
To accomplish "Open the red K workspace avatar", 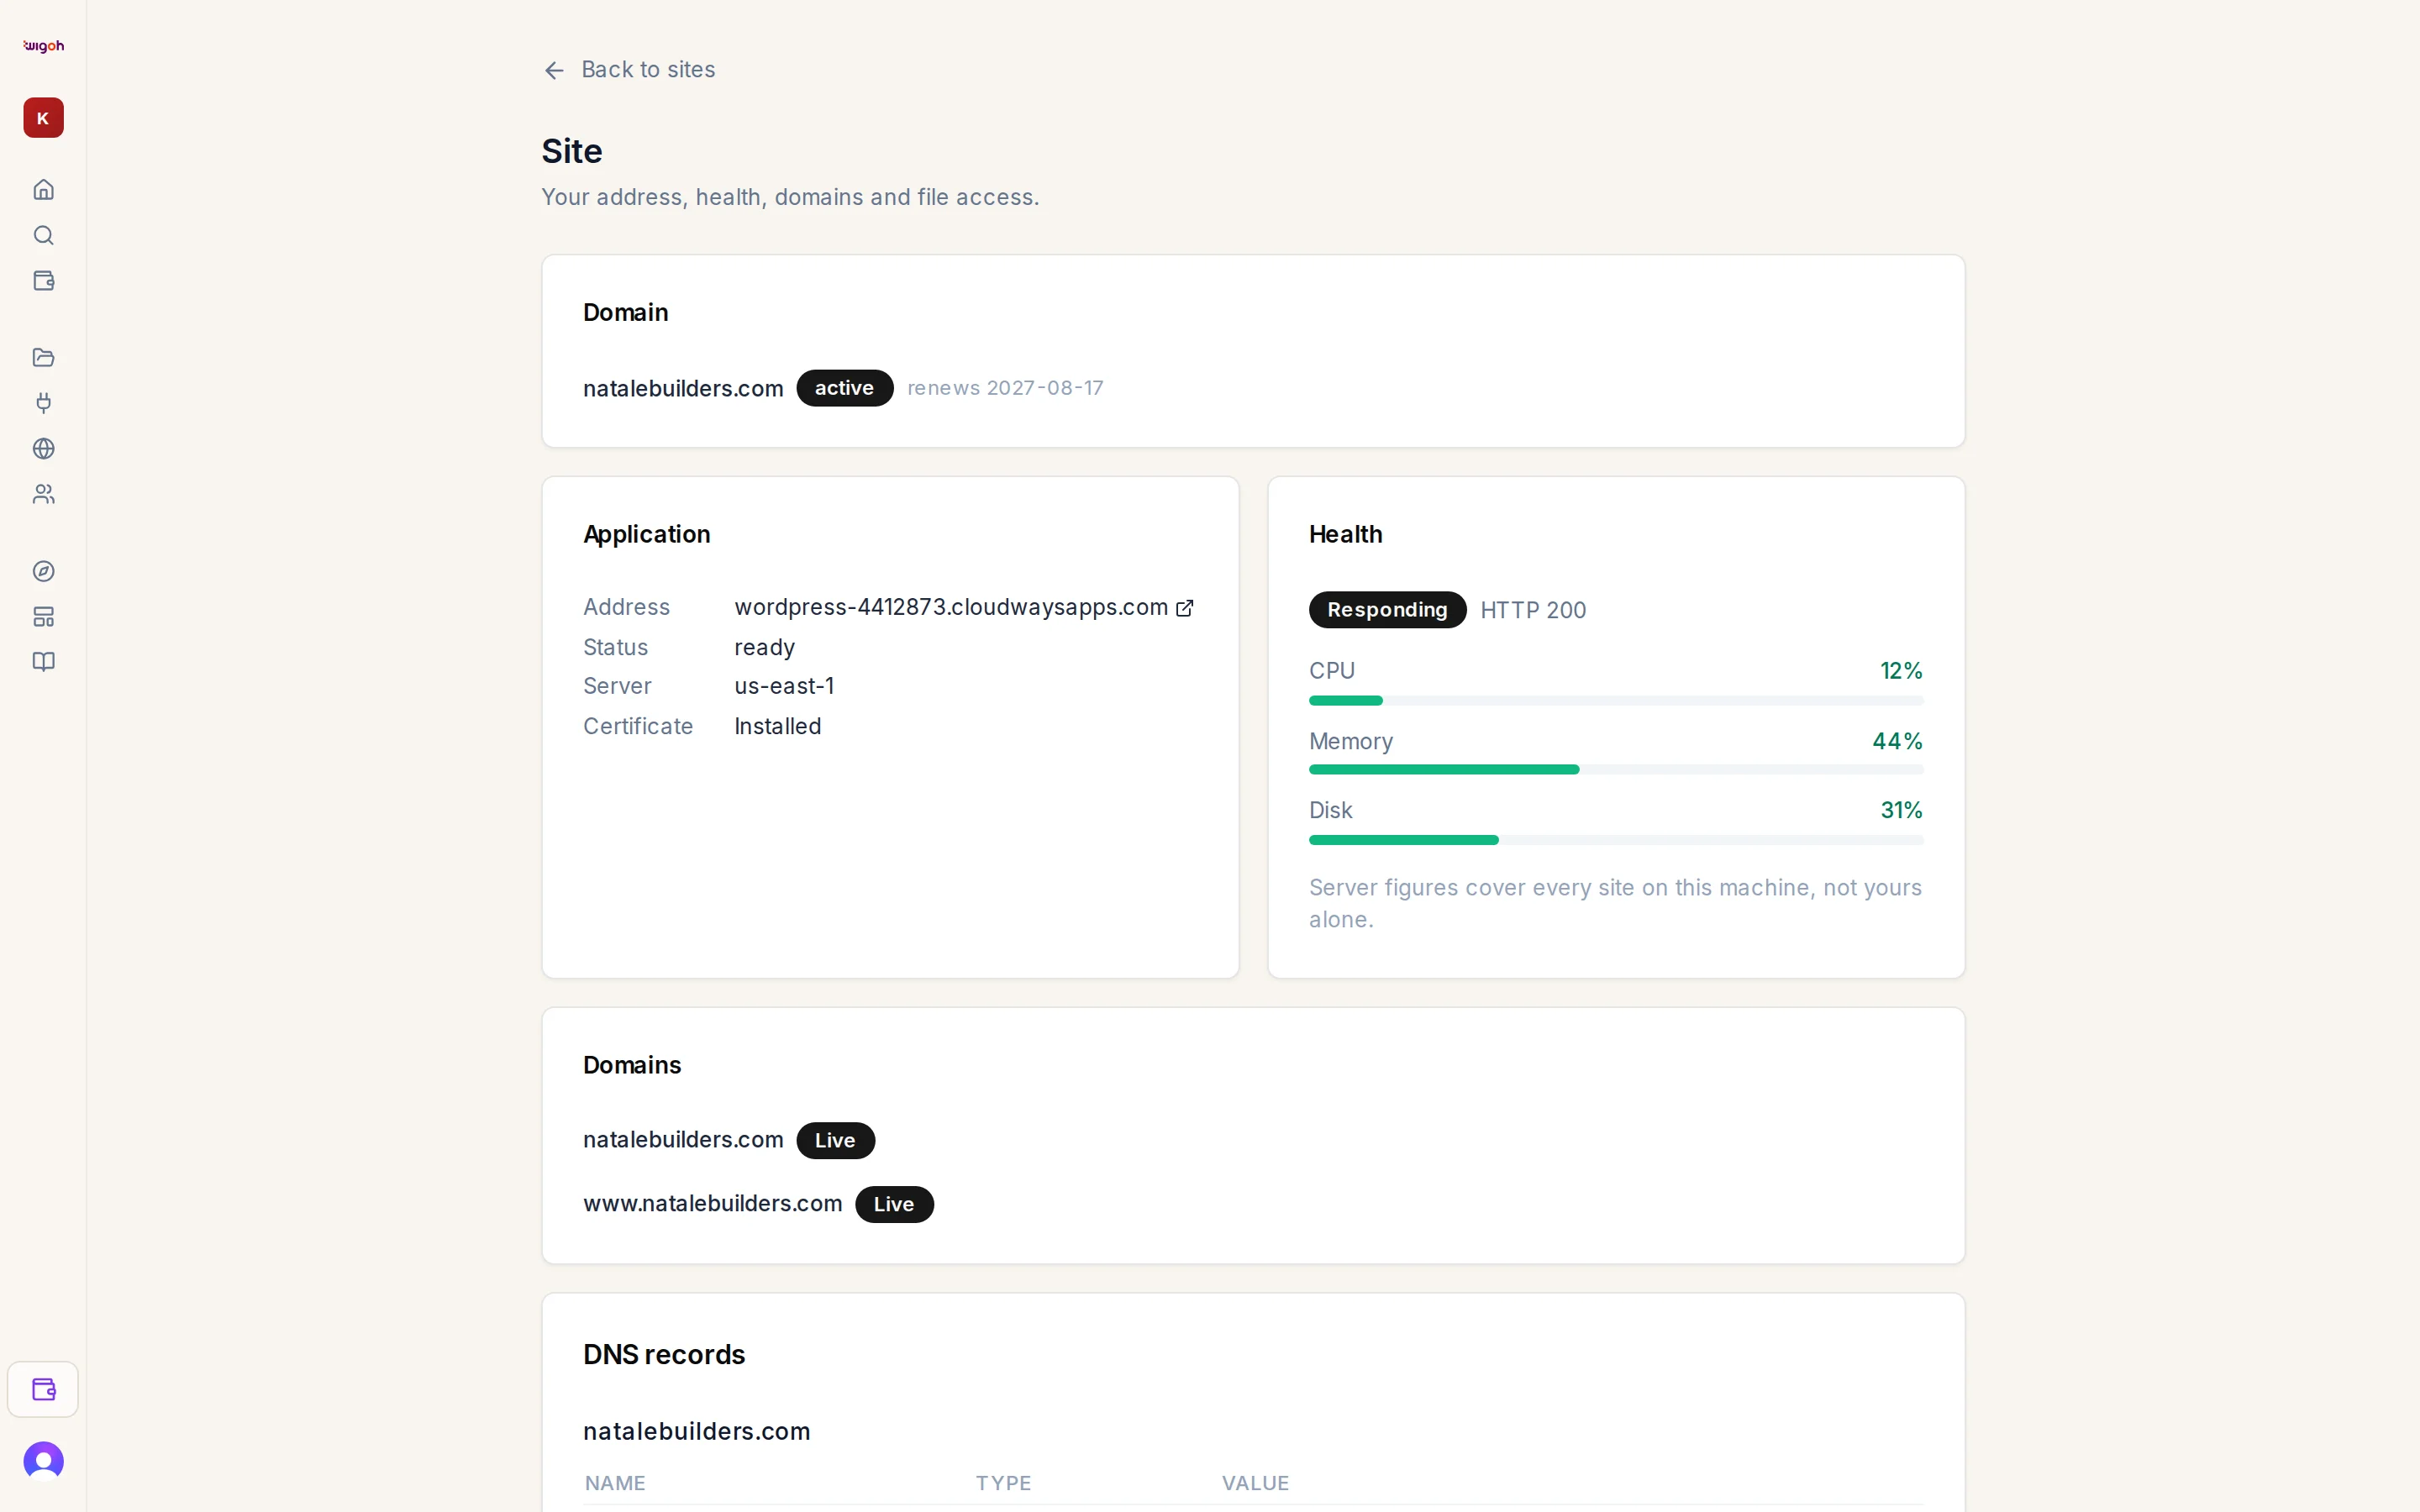I will pos(43,118).
